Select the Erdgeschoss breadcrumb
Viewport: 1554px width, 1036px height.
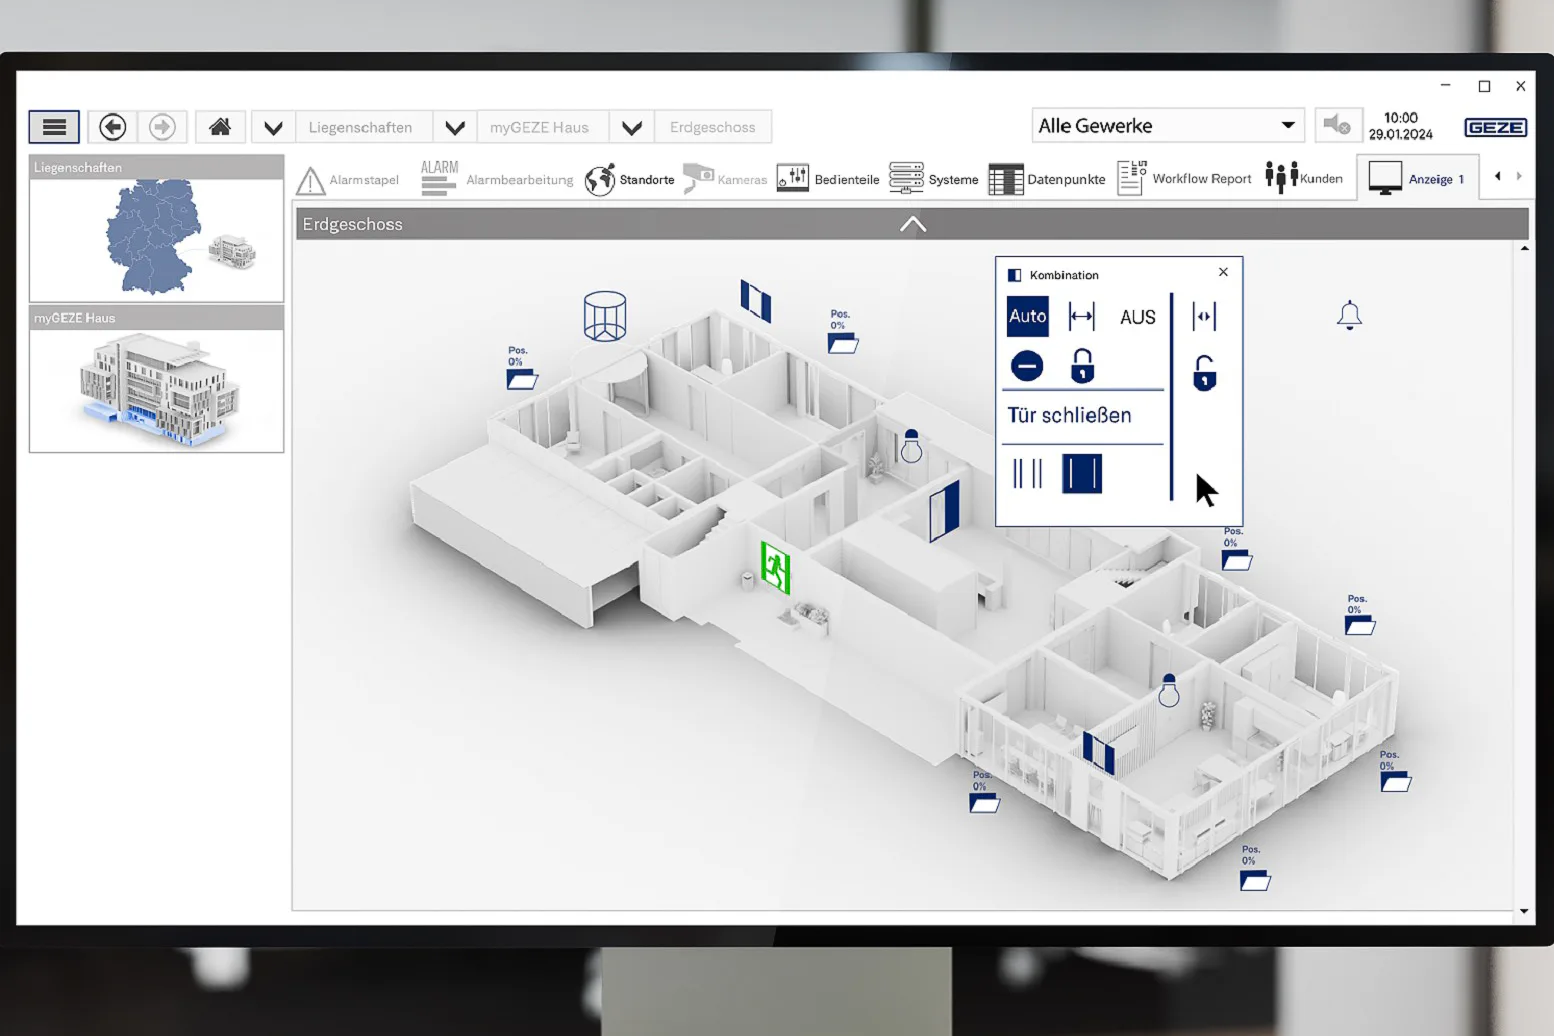pos(713,128)
